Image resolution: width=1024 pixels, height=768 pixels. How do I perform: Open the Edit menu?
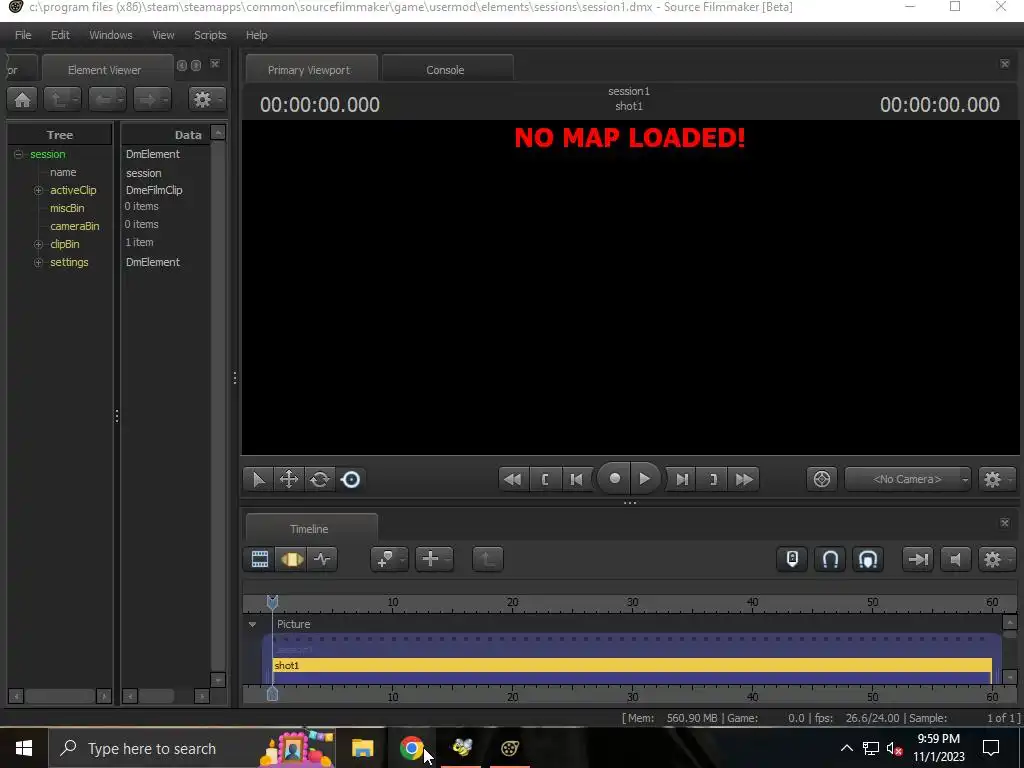coord(60,35)
